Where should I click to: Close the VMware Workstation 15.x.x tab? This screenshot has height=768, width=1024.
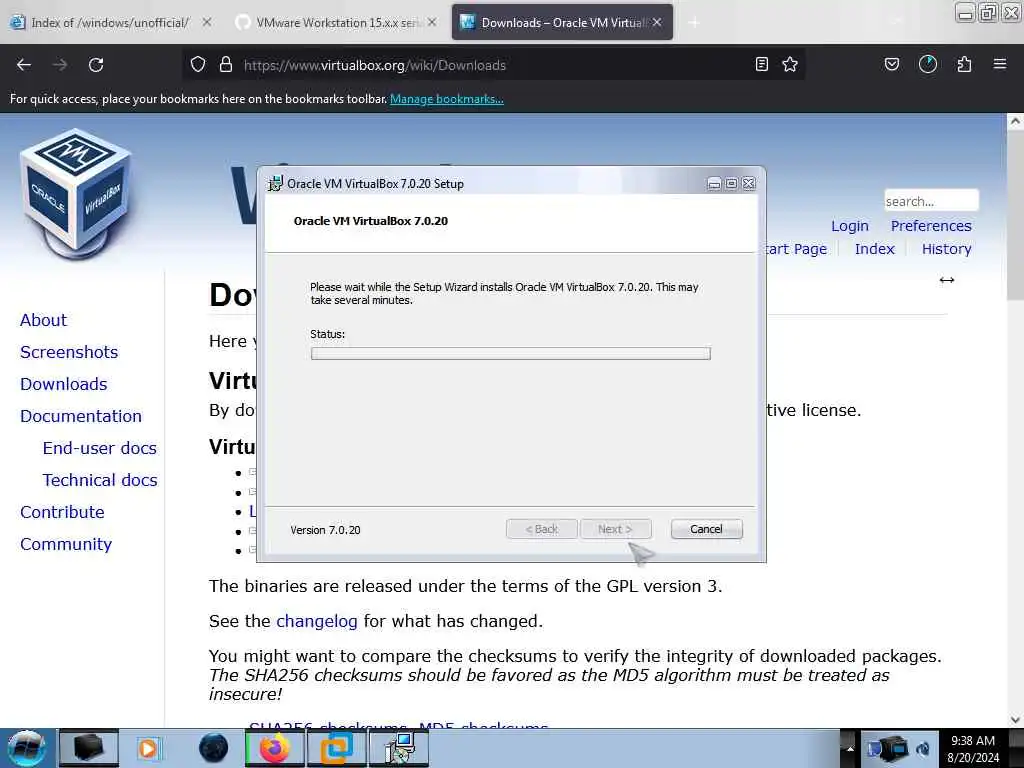point(432,22)
